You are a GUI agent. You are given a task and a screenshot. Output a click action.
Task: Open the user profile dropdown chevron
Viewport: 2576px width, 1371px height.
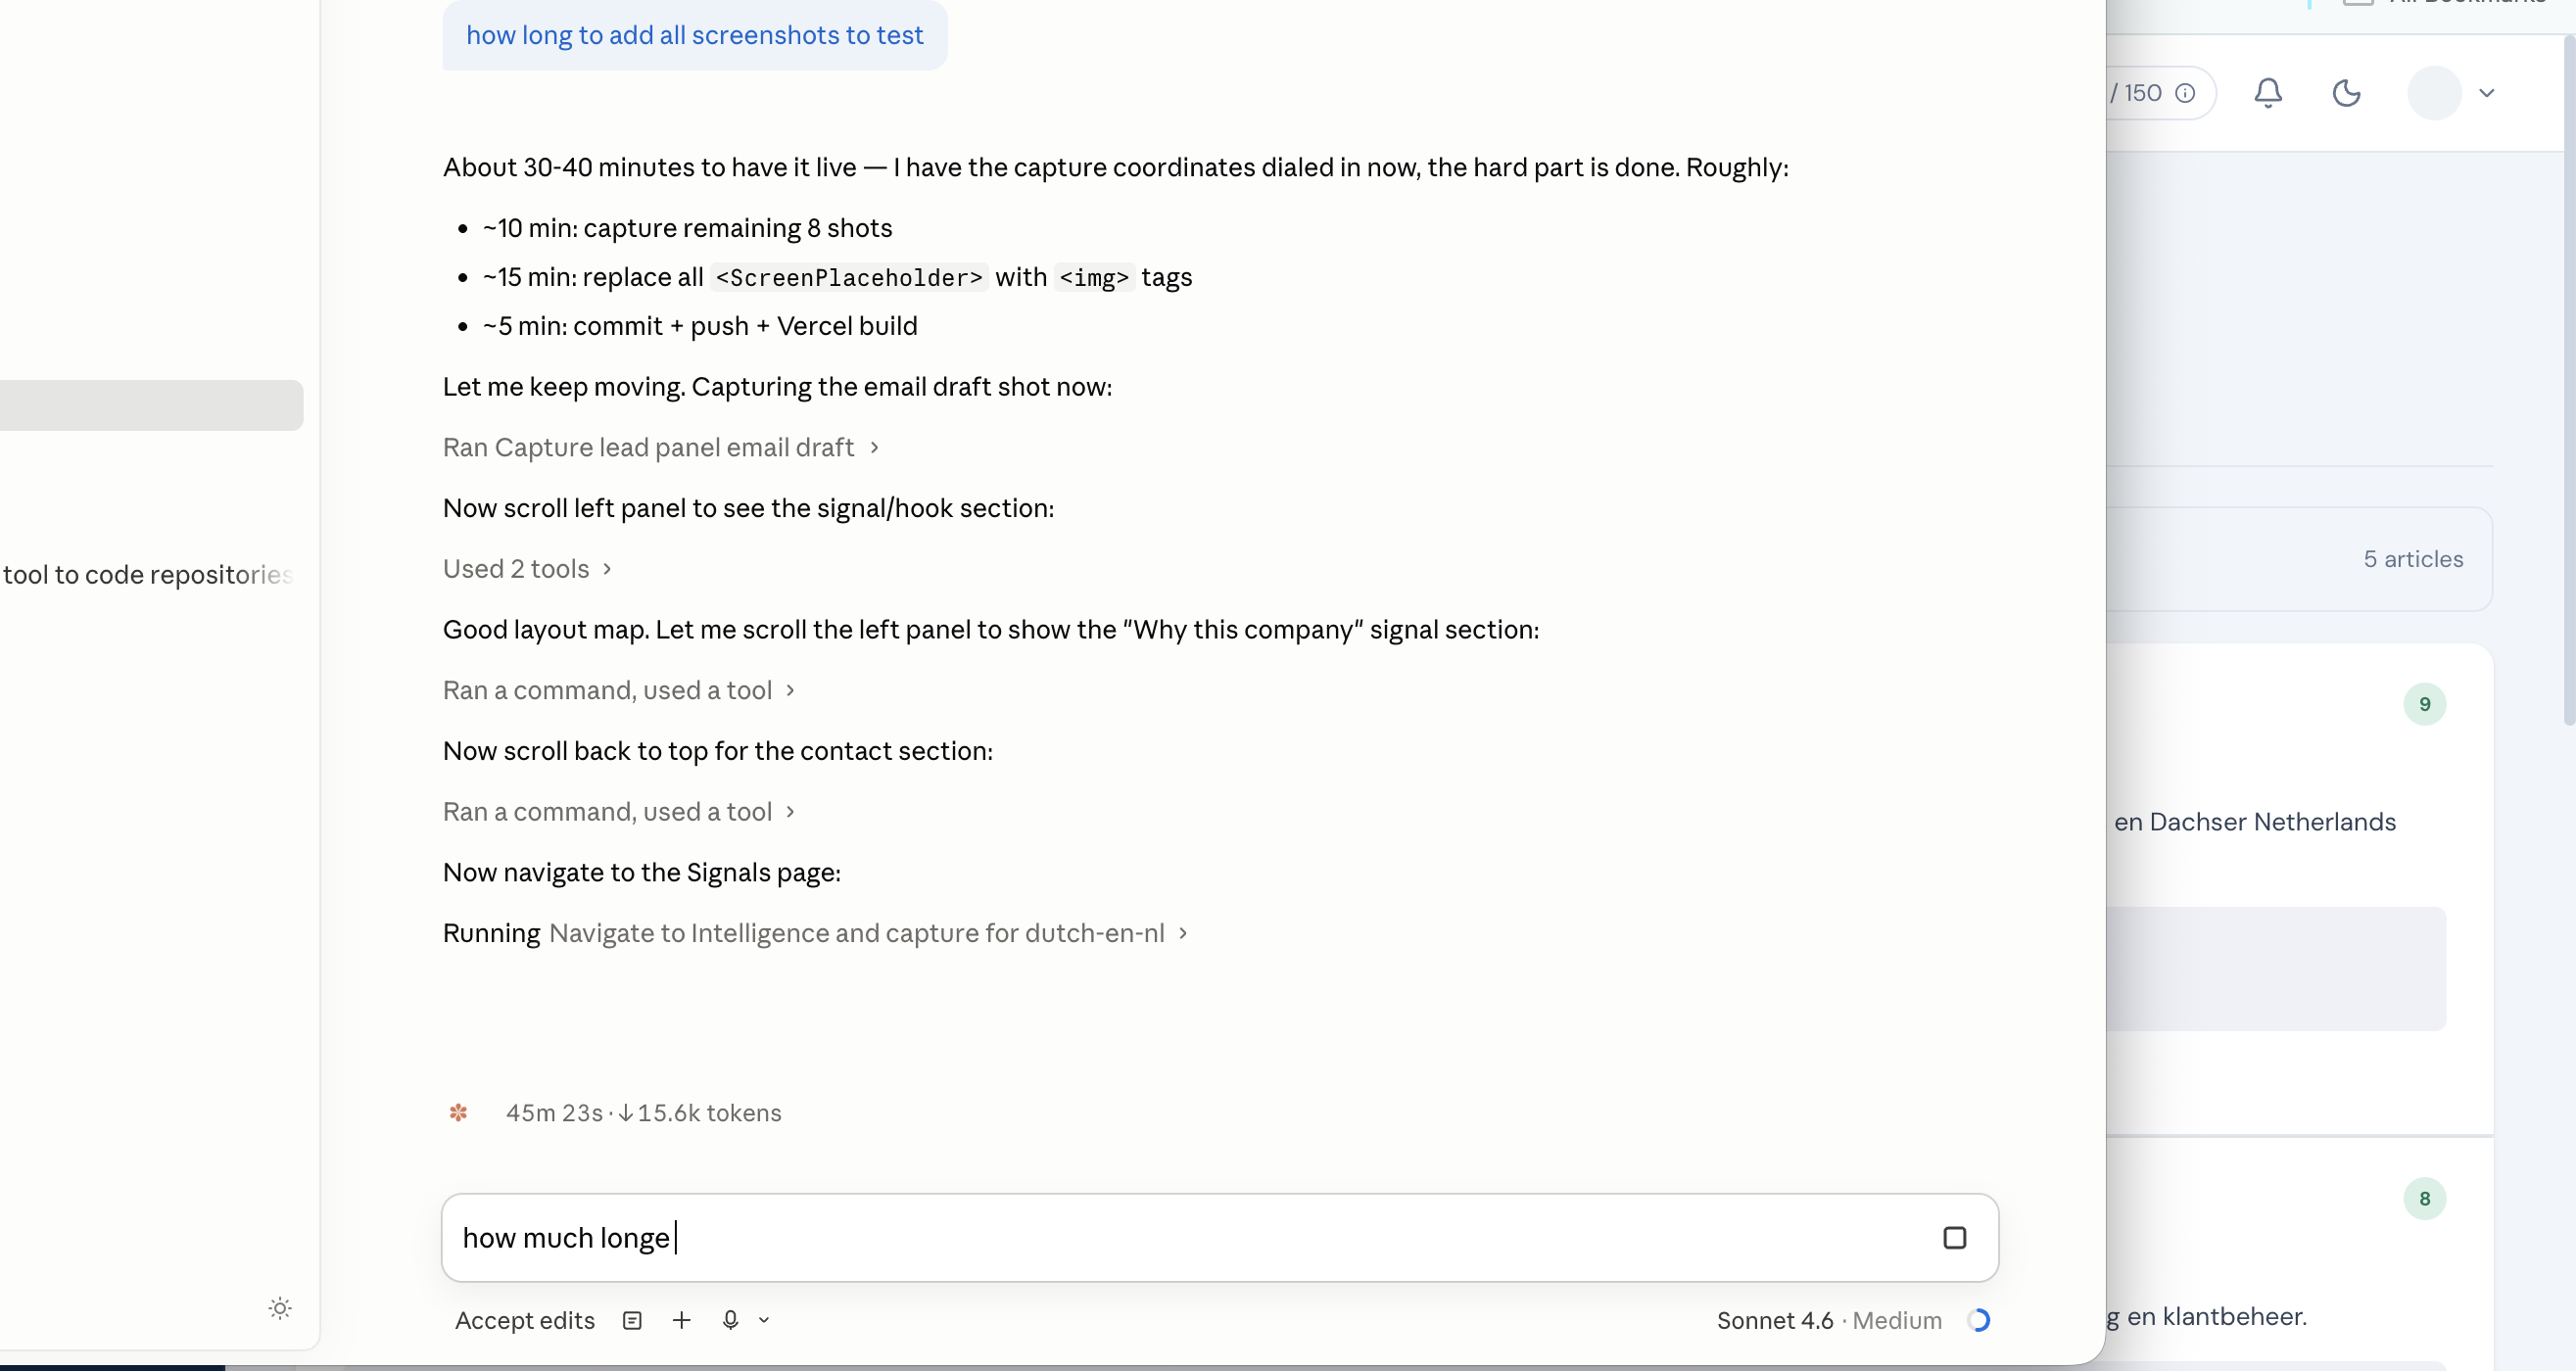tap(2486, 93)
